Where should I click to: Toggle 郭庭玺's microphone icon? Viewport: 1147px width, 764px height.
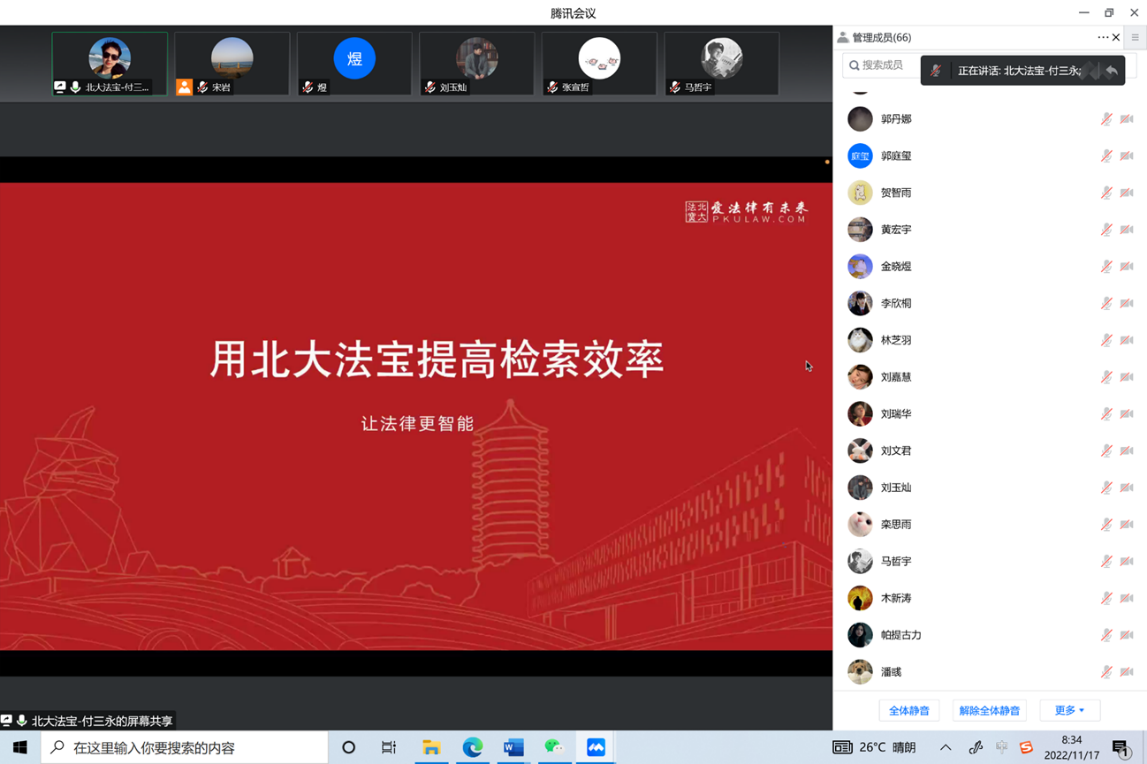pyautogui.click(x=1106, y=156)
